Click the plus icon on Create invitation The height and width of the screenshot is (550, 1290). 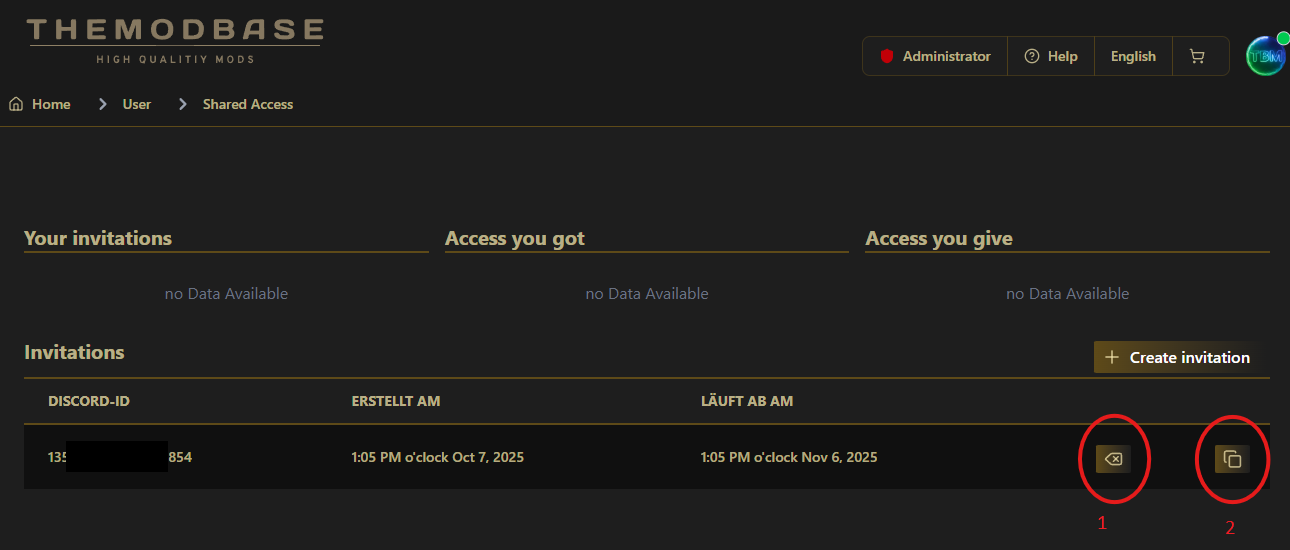point(1111,358)
